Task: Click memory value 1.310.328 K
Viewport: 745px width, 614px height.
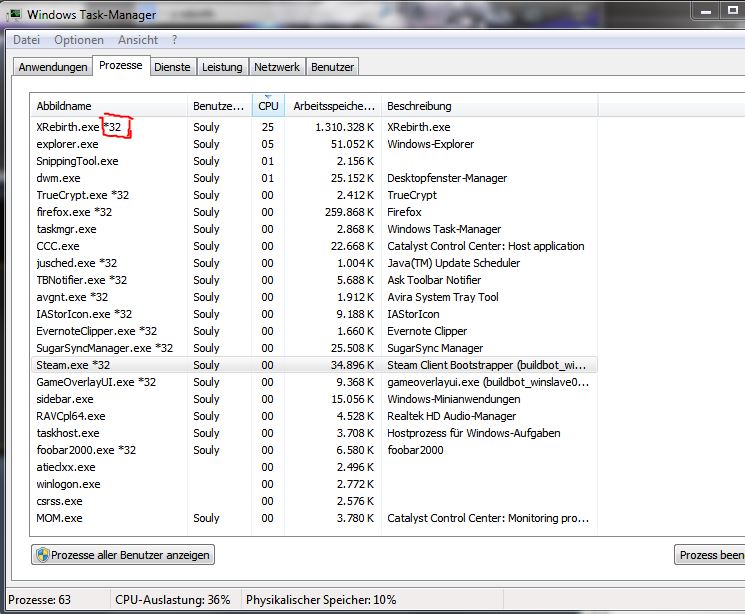Action: 344,127
